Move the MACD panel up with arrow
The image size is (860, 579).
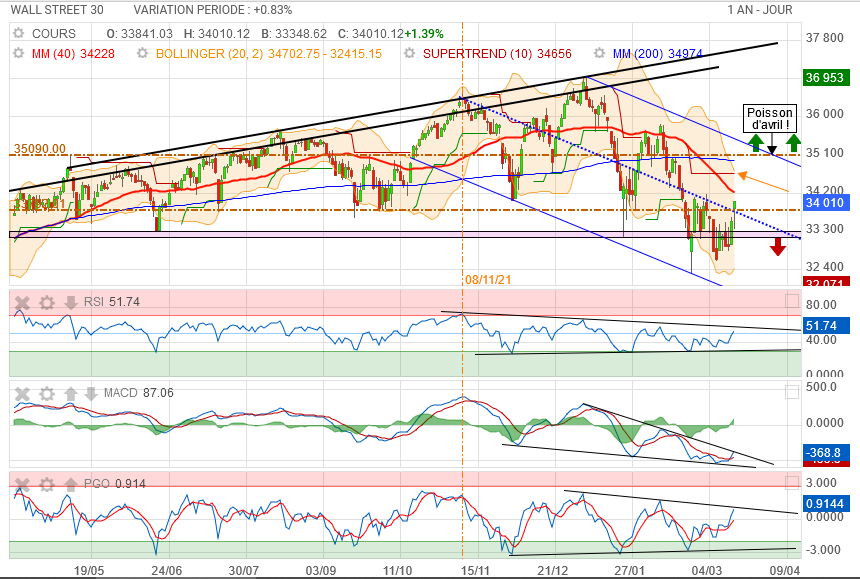click(x=71, y=393)
